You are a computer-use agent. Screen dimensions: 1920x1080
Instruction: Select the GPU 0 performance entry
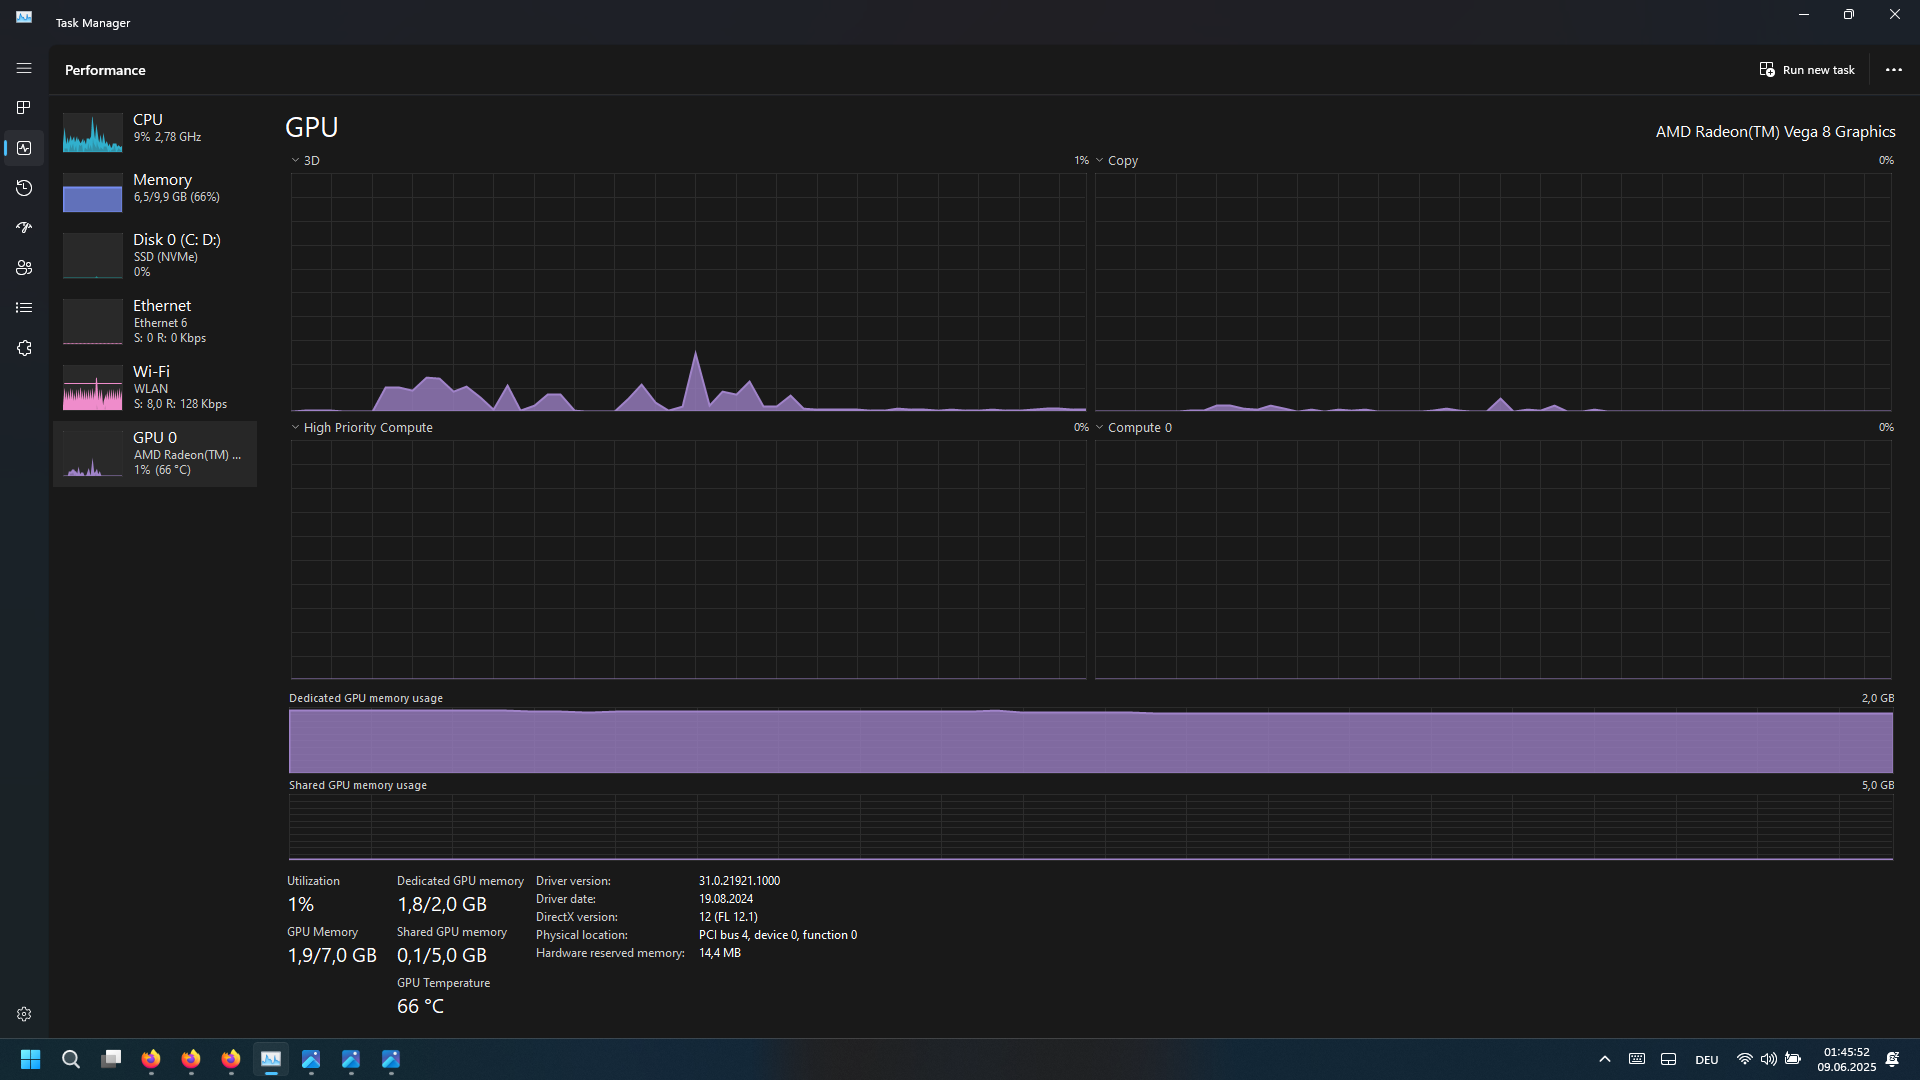tap(155, 454)
